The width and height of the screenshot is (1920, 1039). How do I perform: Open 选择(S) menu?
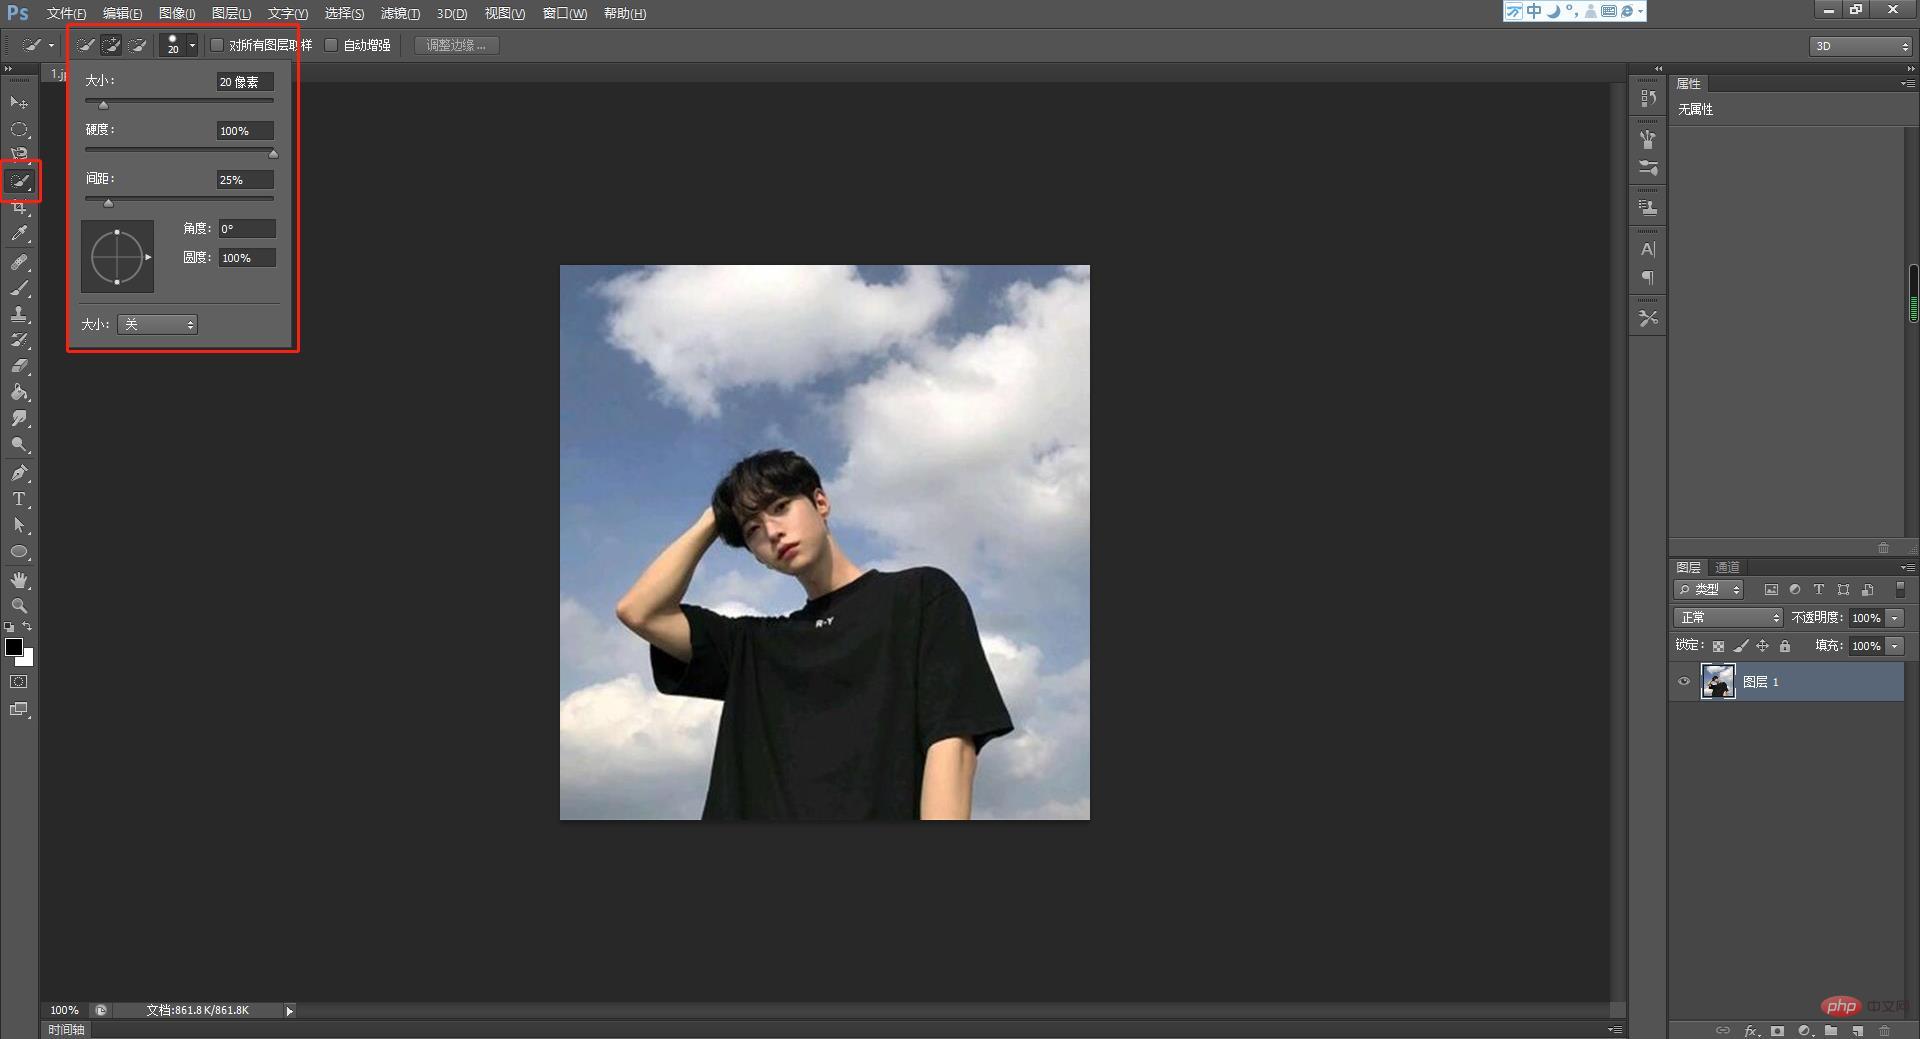click(344, 13)
